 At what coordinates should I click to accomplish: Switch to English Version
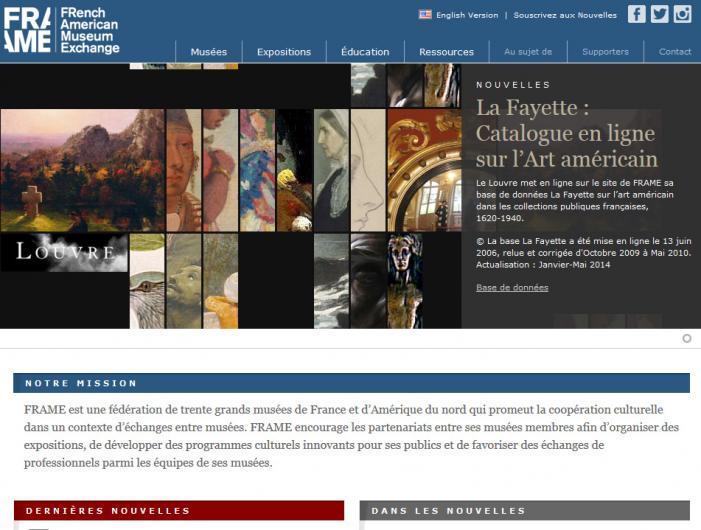tap(467, 15)
